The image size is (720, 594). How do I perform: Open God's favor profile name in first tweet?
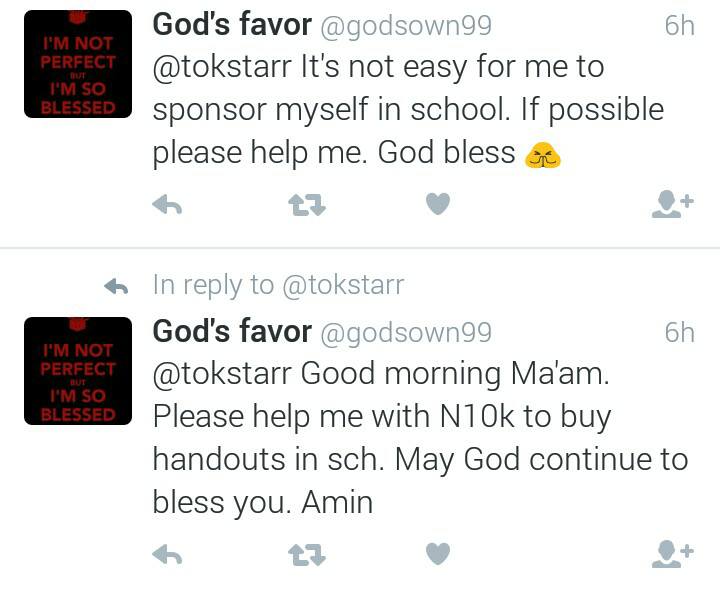tap(231, 25)
